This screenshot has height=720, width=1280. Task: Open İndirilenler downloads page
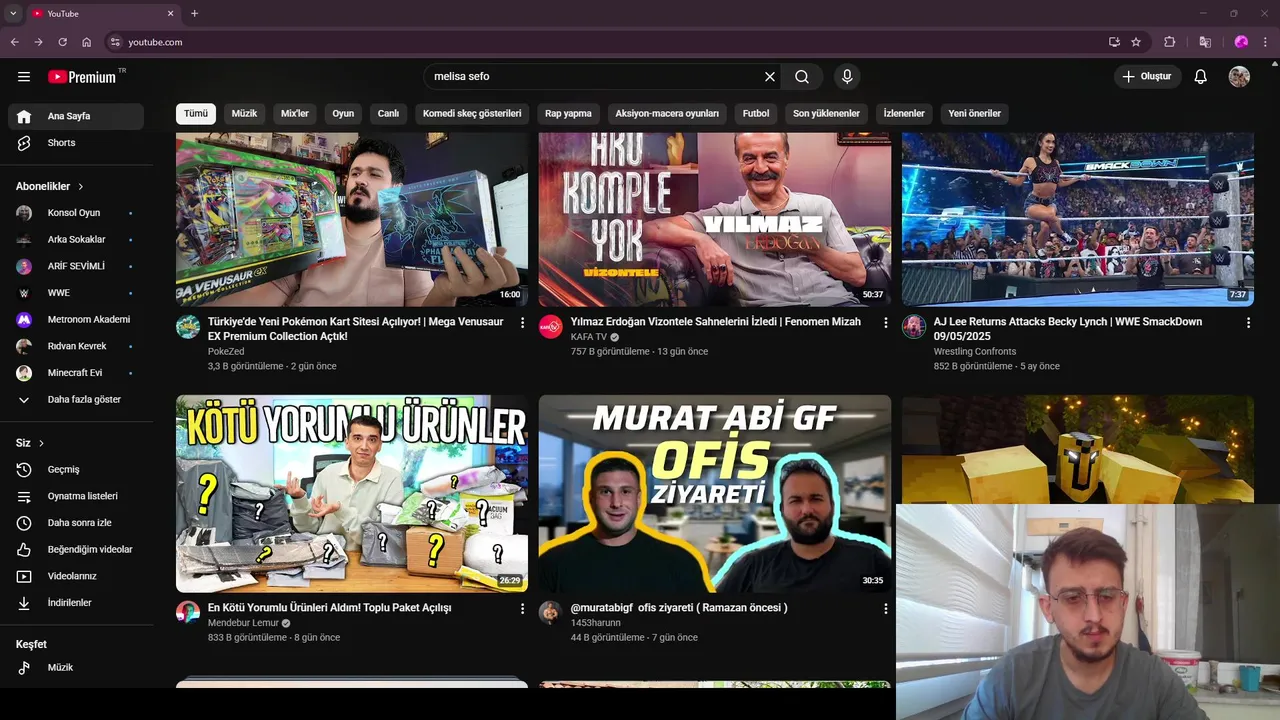tap(76, 603)
